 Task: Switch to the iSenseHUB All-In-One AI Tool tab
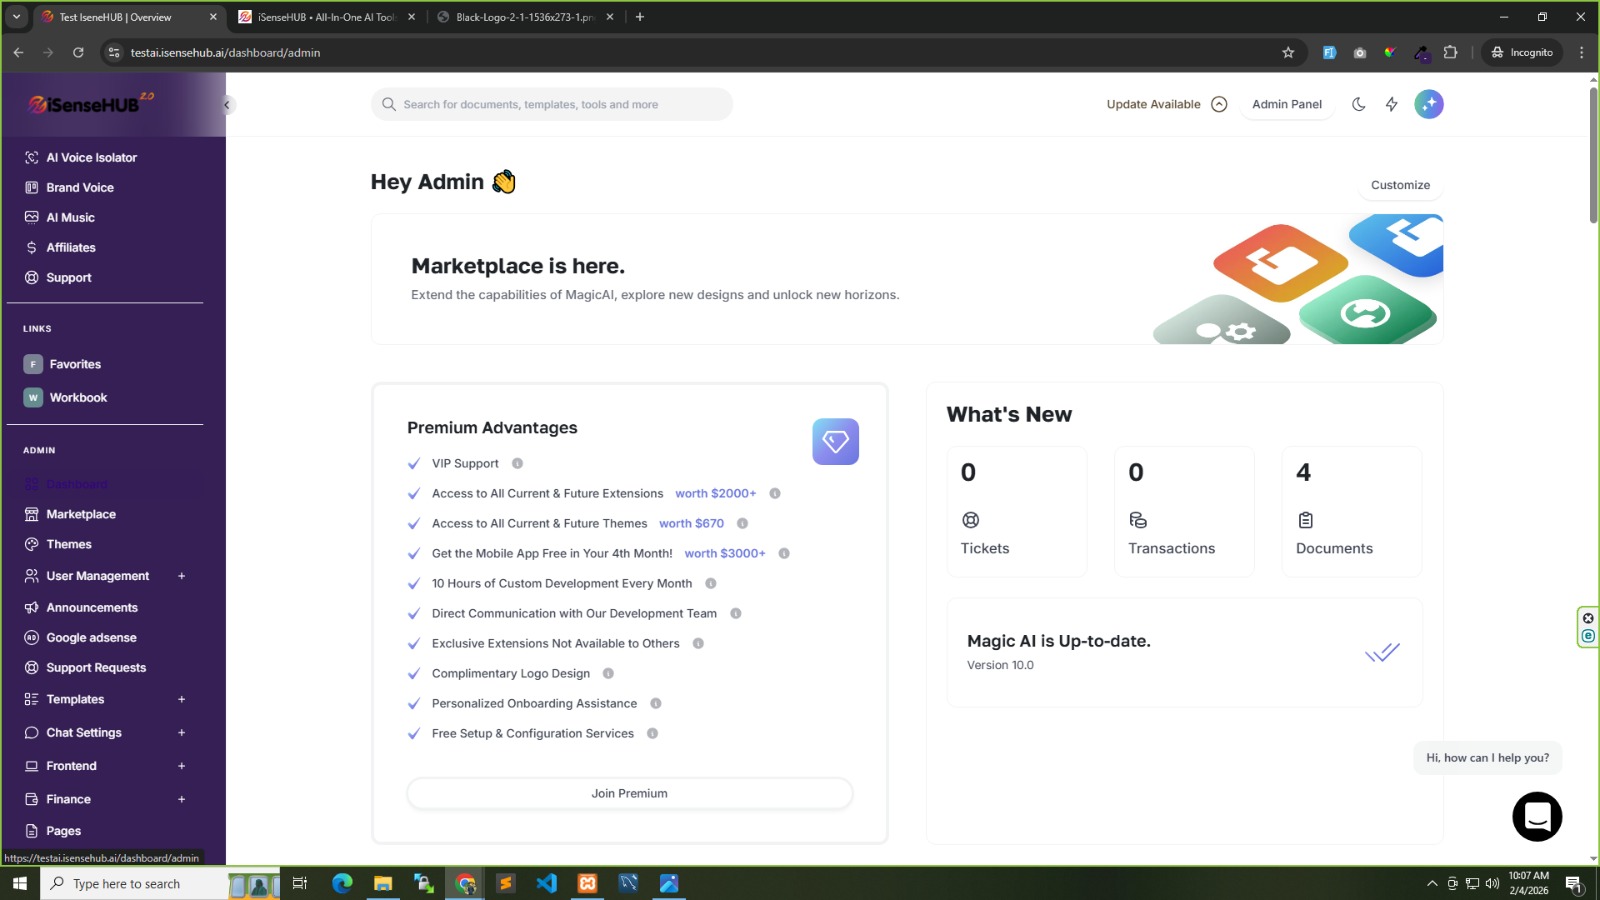[x=326, y=17]
